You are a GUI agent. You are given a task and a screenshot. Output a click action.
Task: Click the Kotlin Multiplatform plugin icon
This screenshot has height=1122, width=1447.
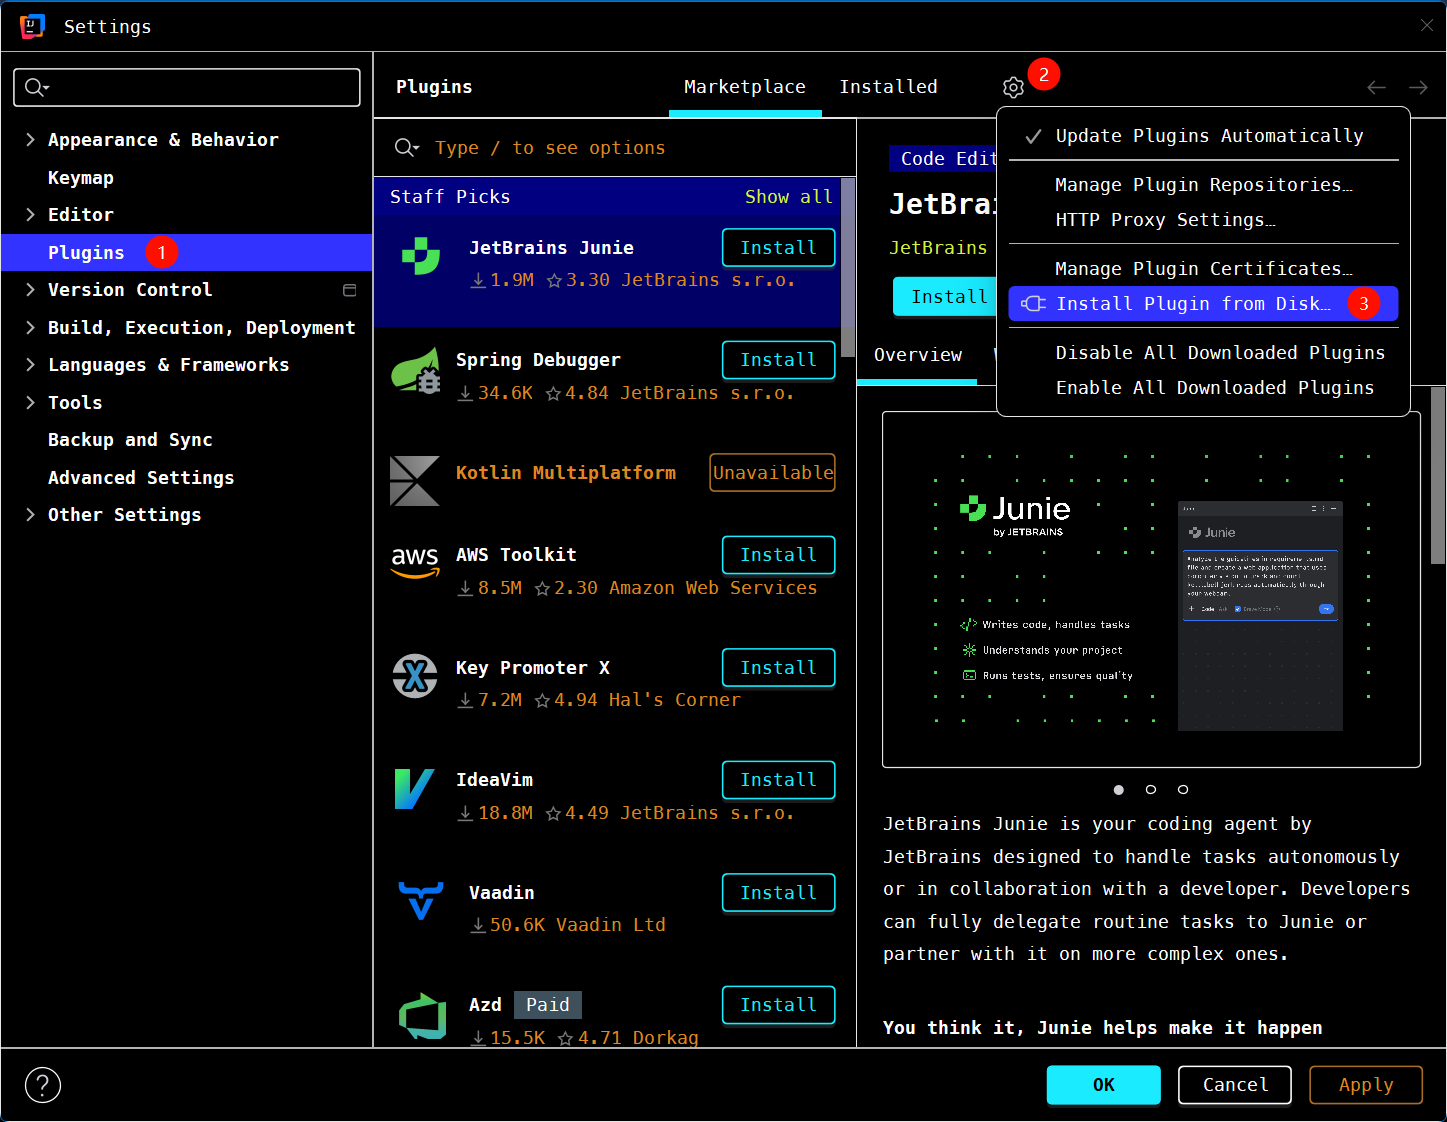(x=415, y=481)
